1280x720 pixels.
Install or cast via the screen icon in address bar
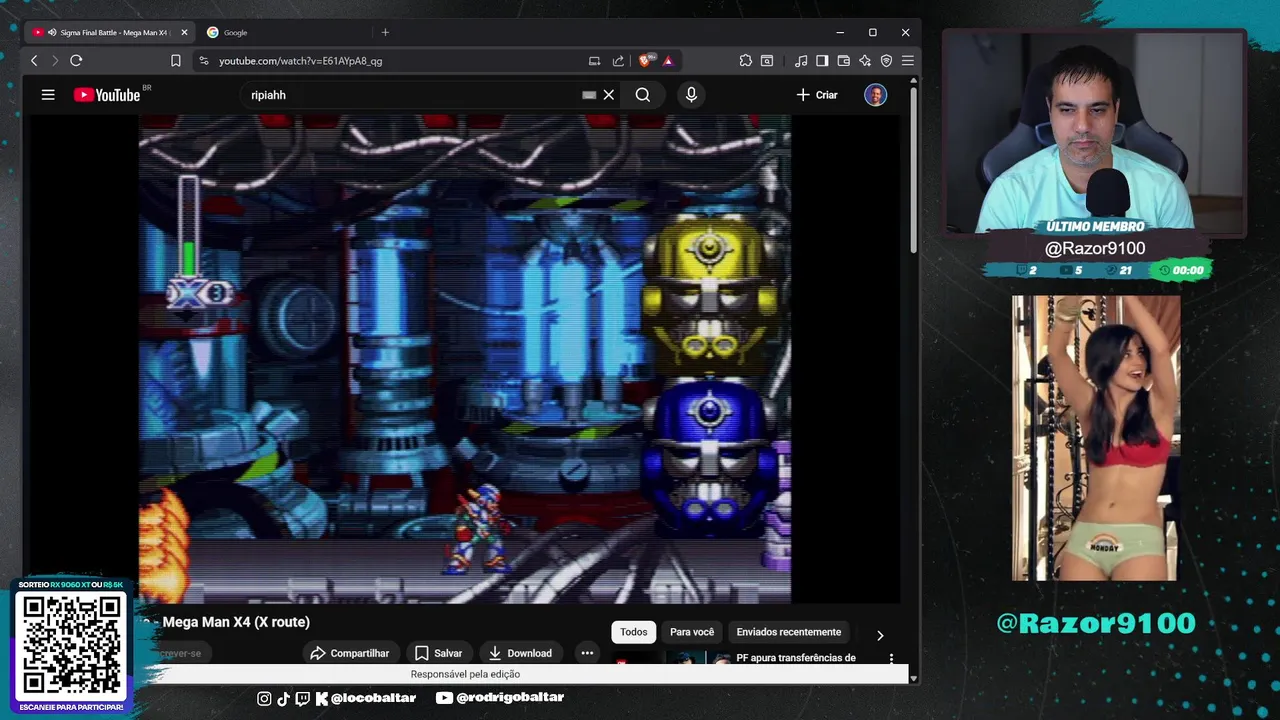tap(594, 61)
